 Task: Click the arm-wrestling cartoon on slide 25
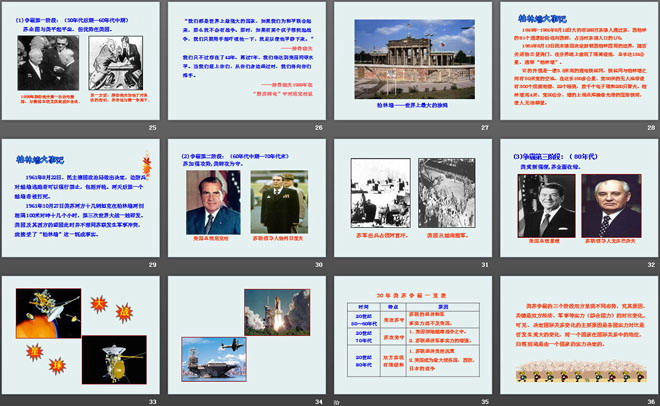click(116, 63)
